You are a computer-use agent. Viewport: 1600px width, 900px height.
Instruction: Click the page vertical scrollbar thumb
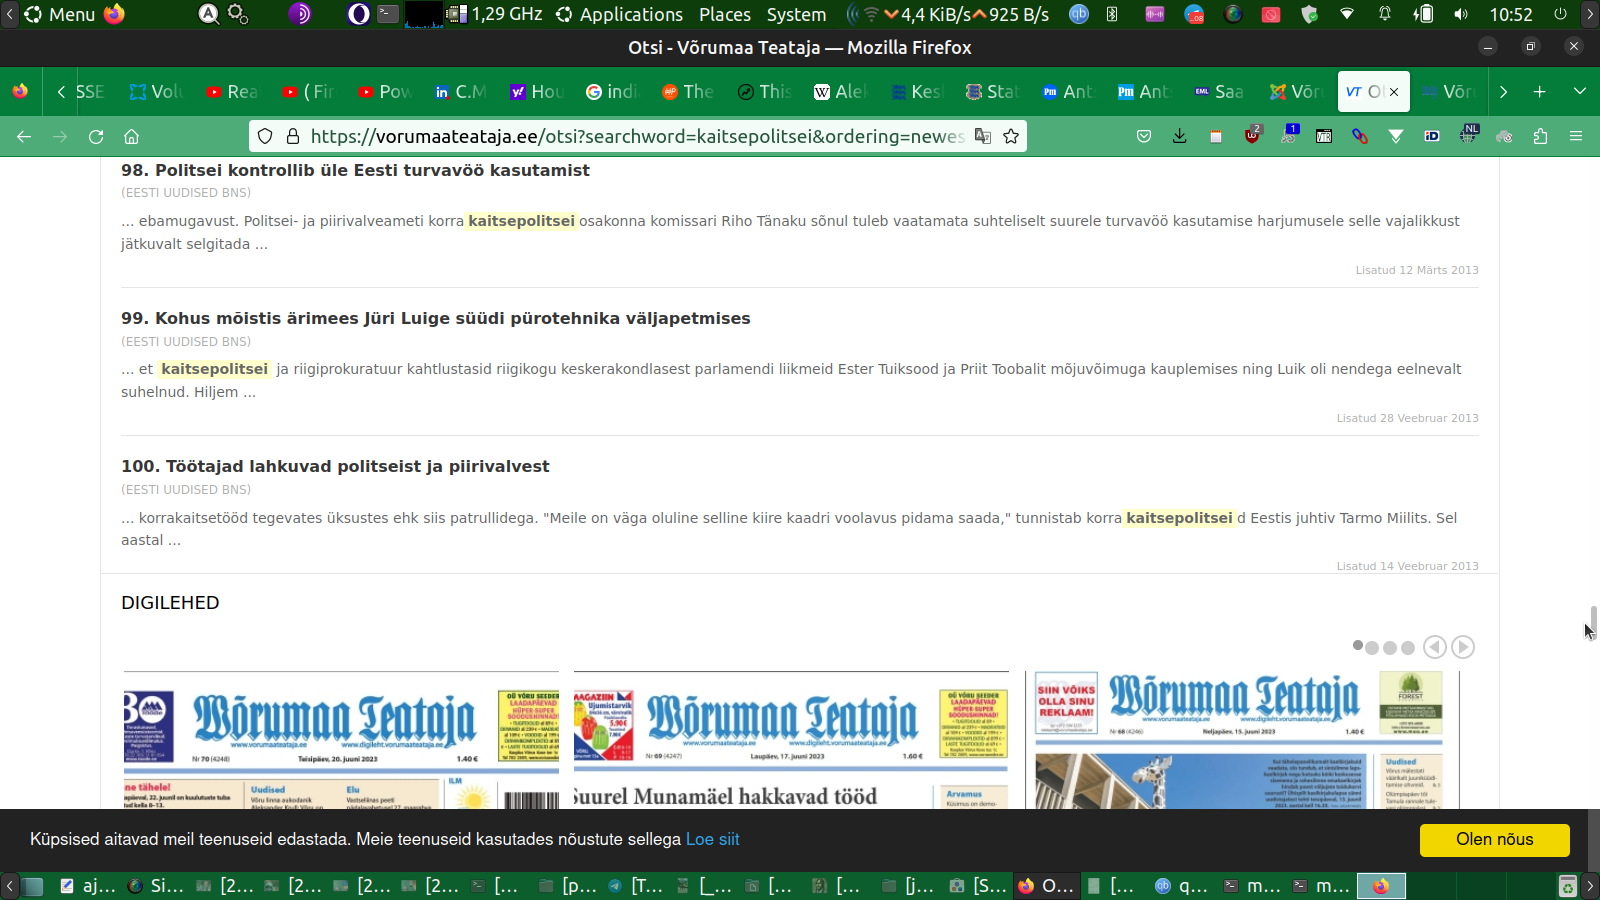(1594, 621)
